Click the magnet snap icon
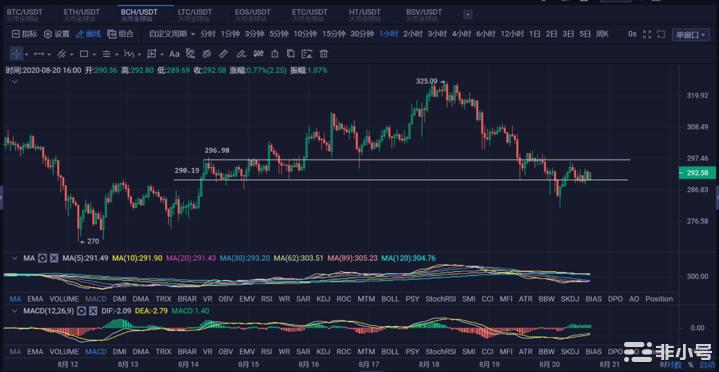The image size is (719, 372). point(258,54)
